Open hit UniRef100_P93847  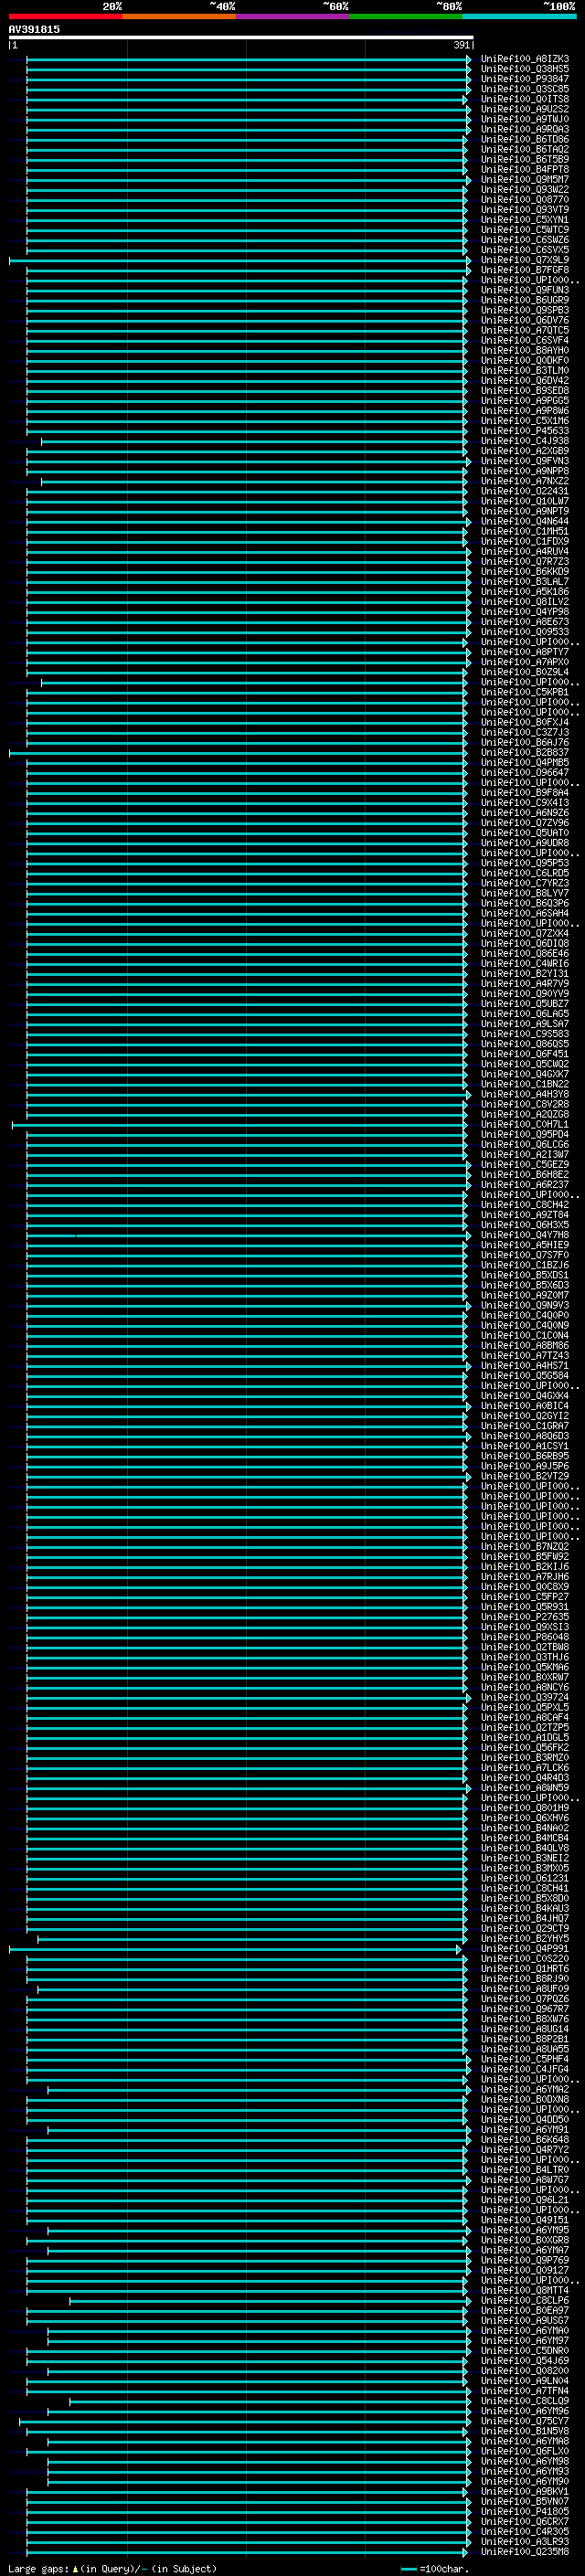point(525,79)
